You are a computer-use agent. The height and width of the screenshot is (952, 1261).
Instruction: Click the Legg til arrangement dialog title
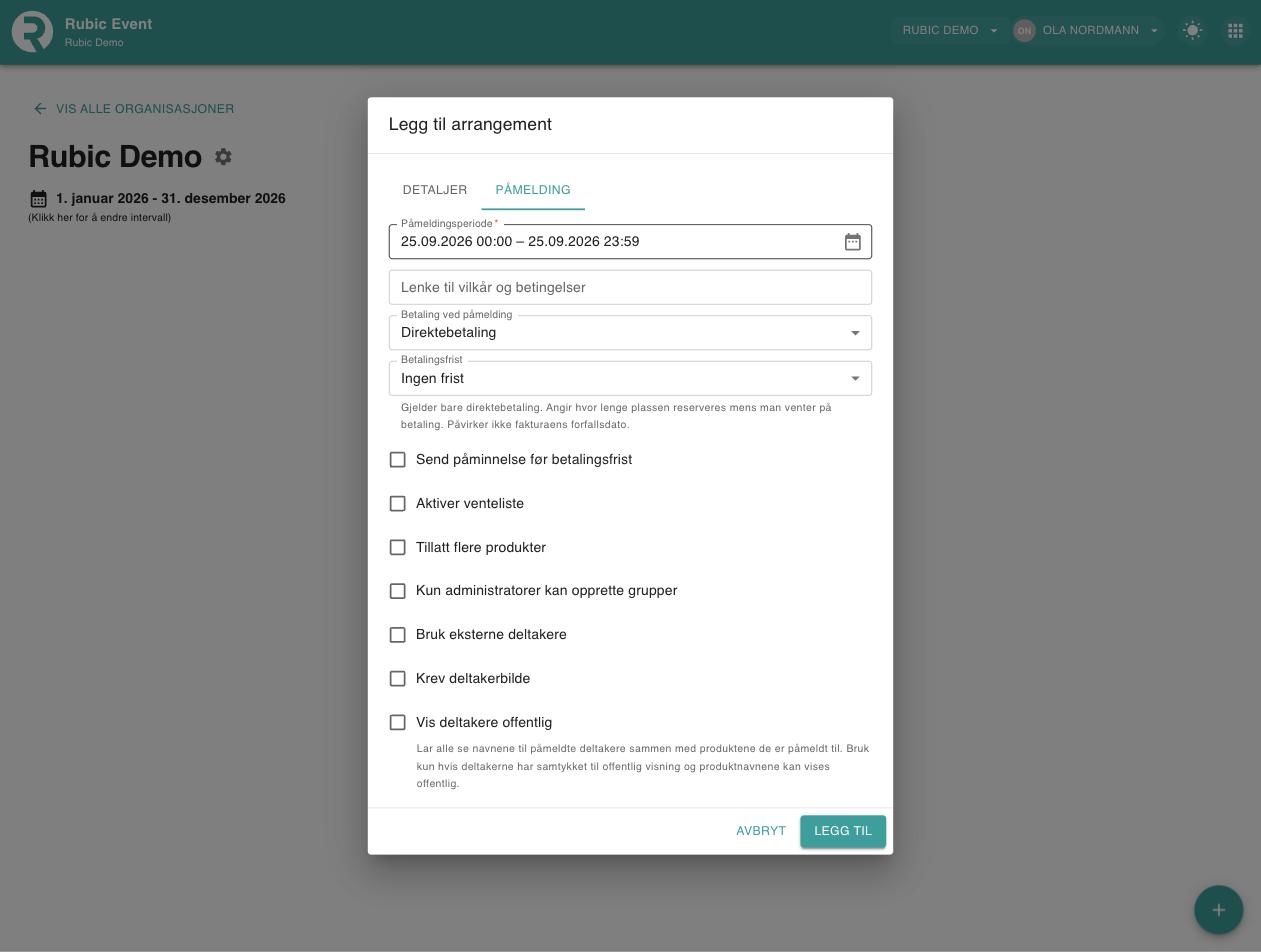point(470,125)
